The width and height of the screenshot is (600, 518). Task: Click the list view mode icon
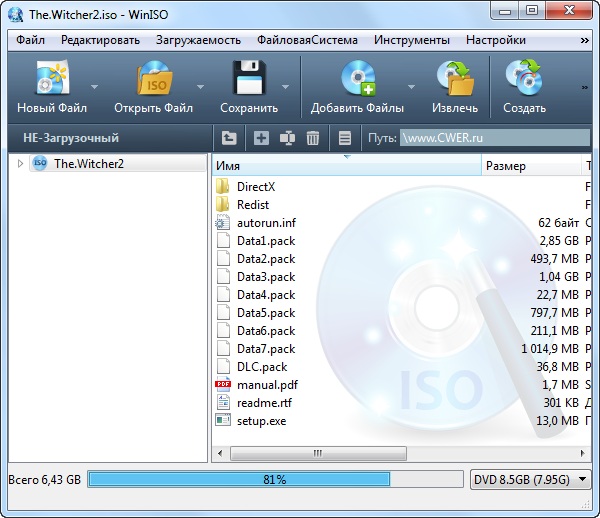(x=345, y=138)
